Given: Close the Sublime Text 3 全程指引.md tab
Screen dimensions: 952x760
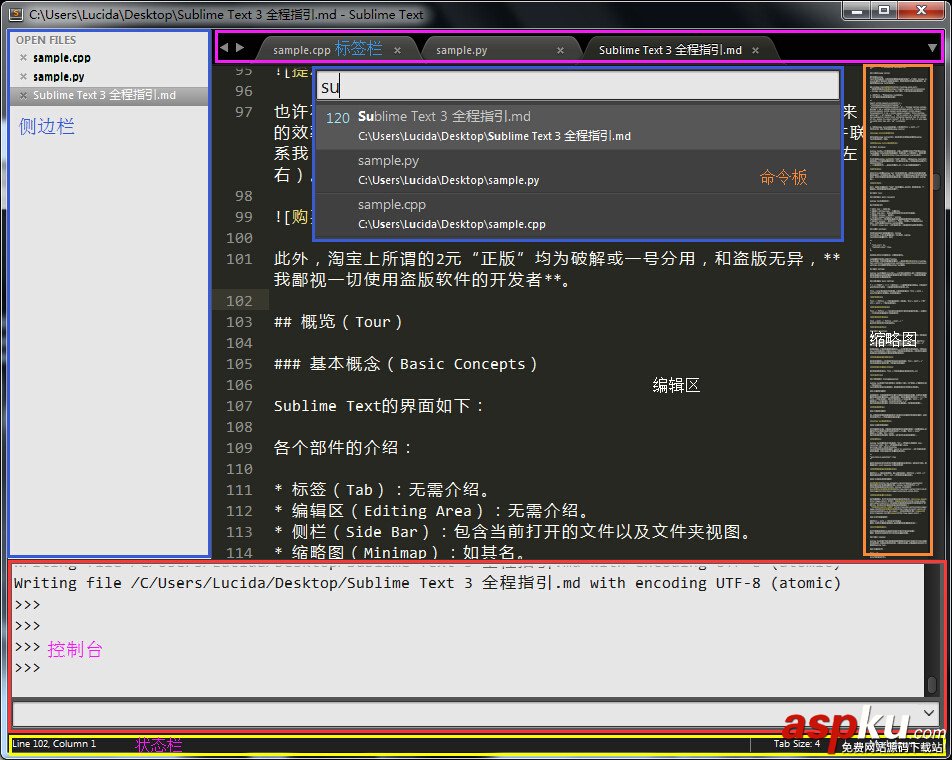Looking at the screenshot, I should 755,50.
